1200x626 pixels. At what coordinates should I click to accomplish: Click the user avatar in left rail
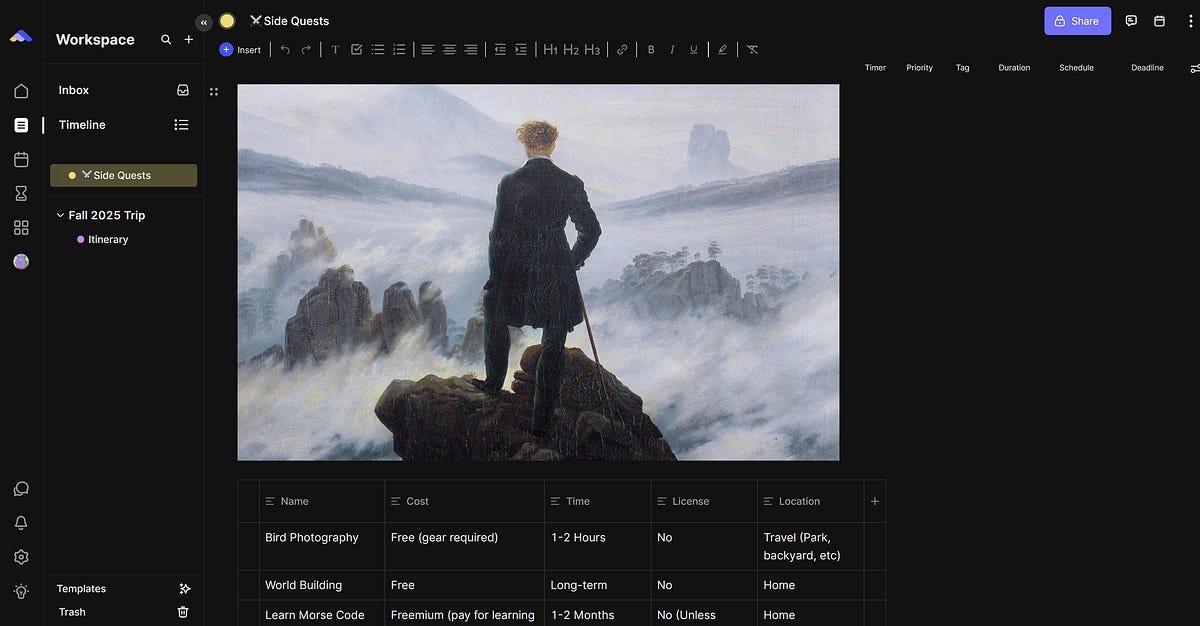coord(21,261)
